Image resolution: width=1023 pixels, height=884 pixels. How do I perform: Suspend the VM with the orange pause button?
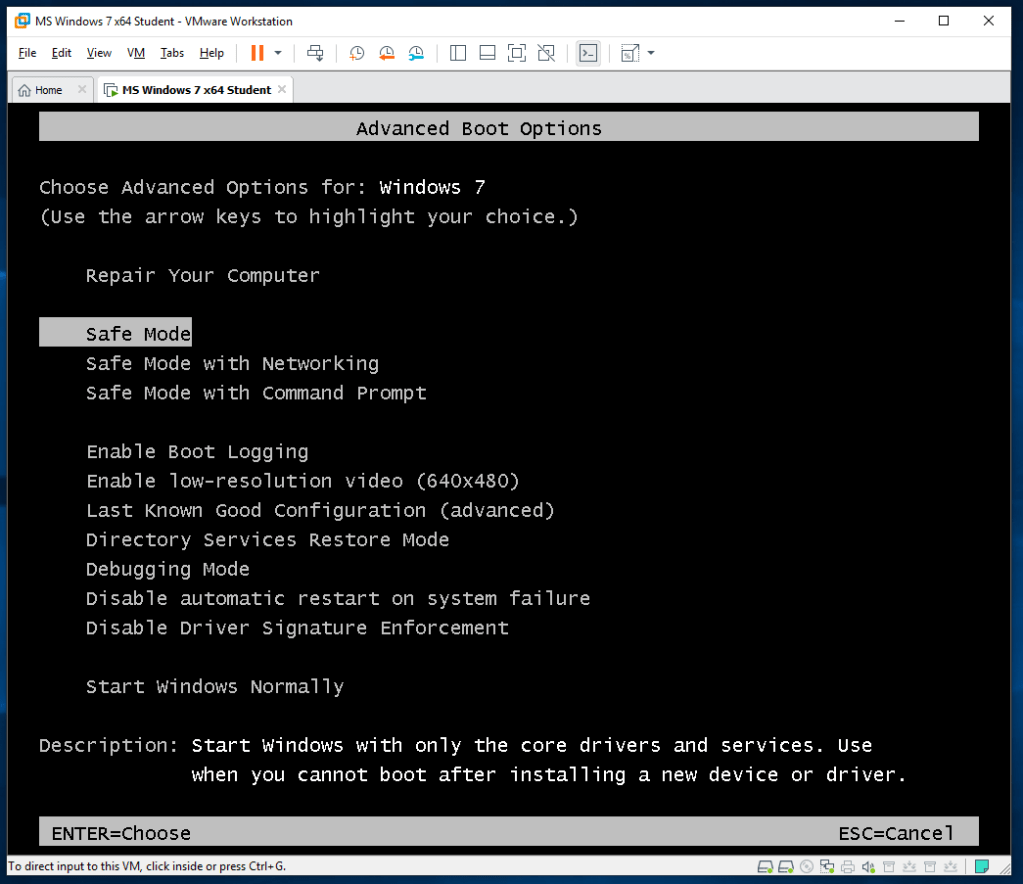click(257, 53)
